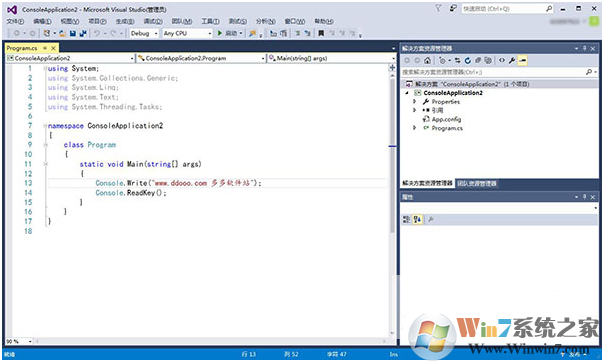Click the Navigate Forward circle icon in main toolbar
The width and height of the screenshot is (606, 363).
32,34
